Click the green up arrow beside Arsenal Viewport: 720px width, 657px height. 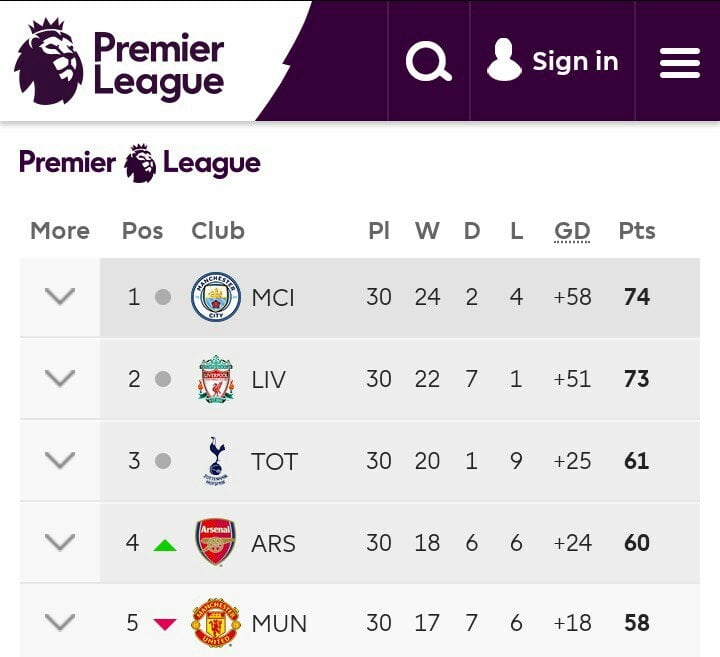(x=165, y=545)
